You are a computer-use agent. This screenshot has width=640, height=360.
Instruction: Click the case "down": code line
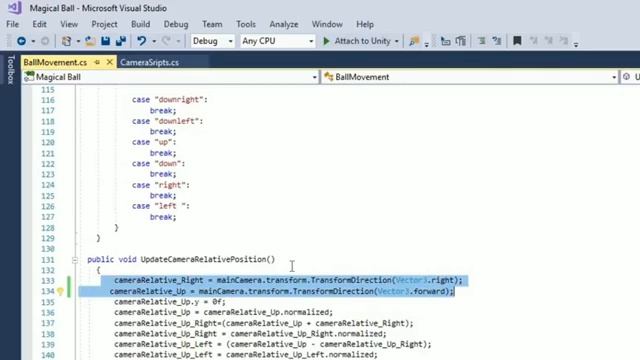point(158,163)
